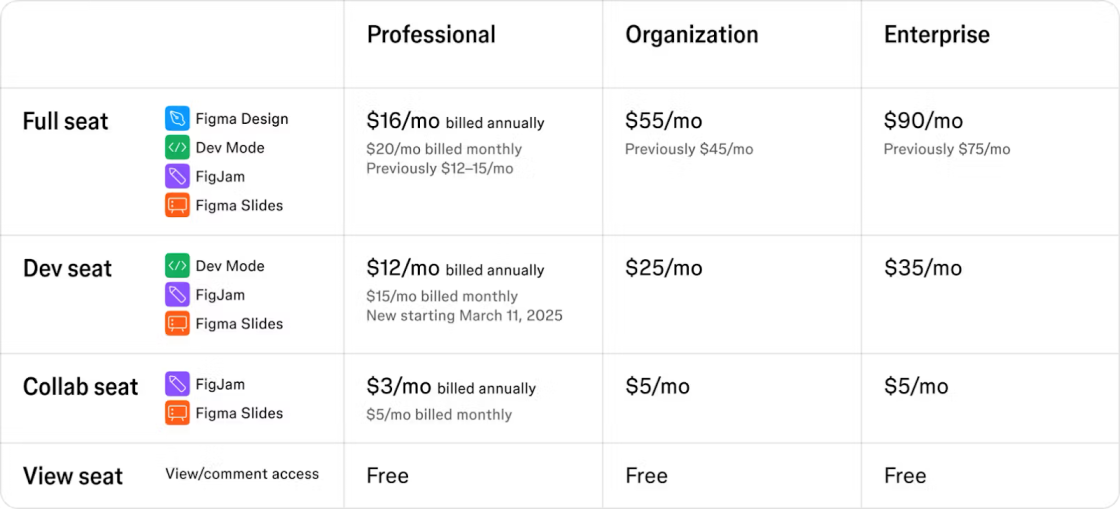Image resolution: width=1120 pixels, height=509 pixels.
Task: Select the Organization column header
Action: pyautogui.click(x=691, y=35)
